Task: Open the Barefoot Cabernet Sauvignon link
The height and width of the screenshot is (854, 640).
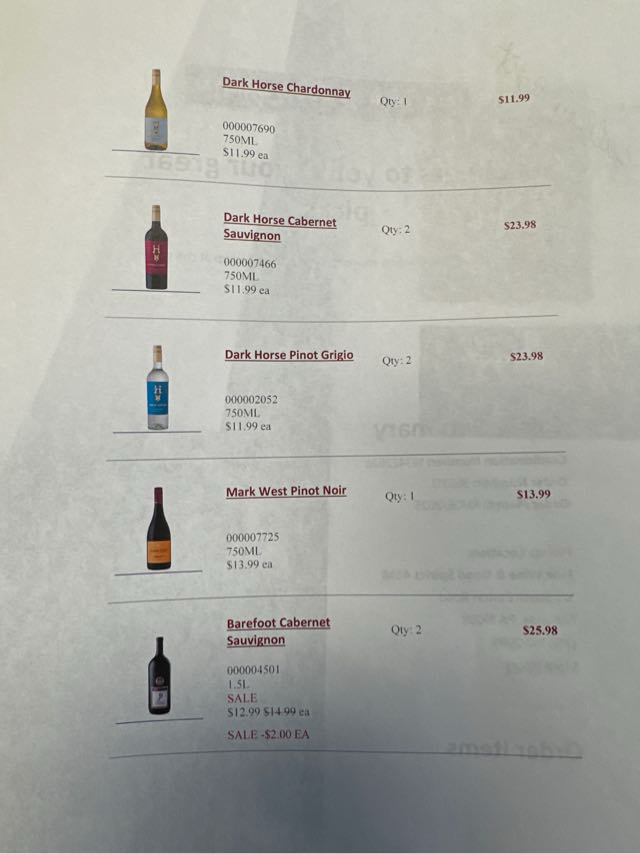Action: click(x=278, y=632)
